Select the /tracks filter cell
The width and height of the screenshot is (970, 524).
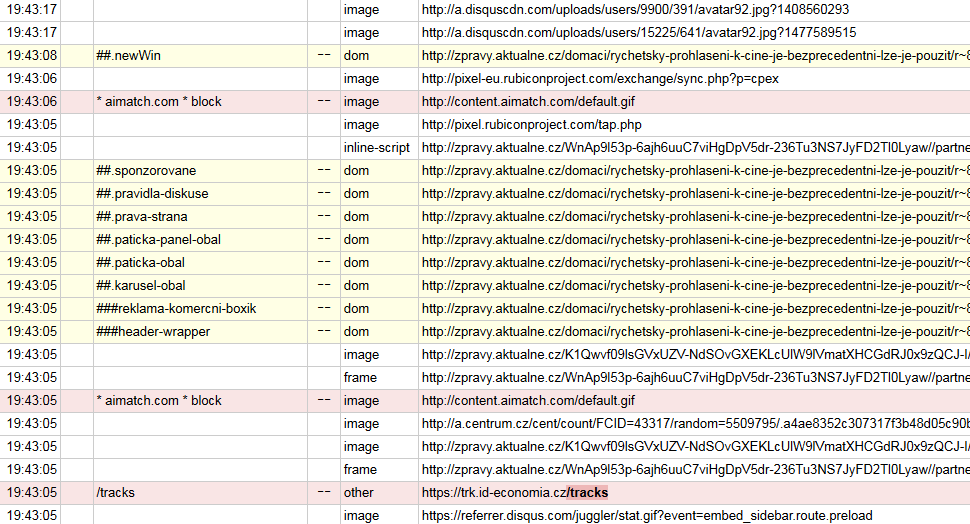pyautogui.click(x=116, y=492)
